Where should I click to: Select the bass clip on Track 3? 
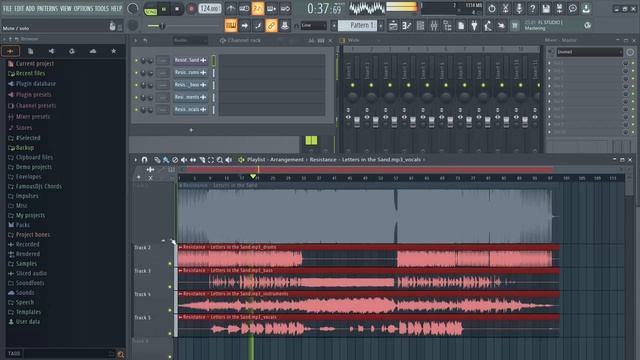click(x=369, y=279)
